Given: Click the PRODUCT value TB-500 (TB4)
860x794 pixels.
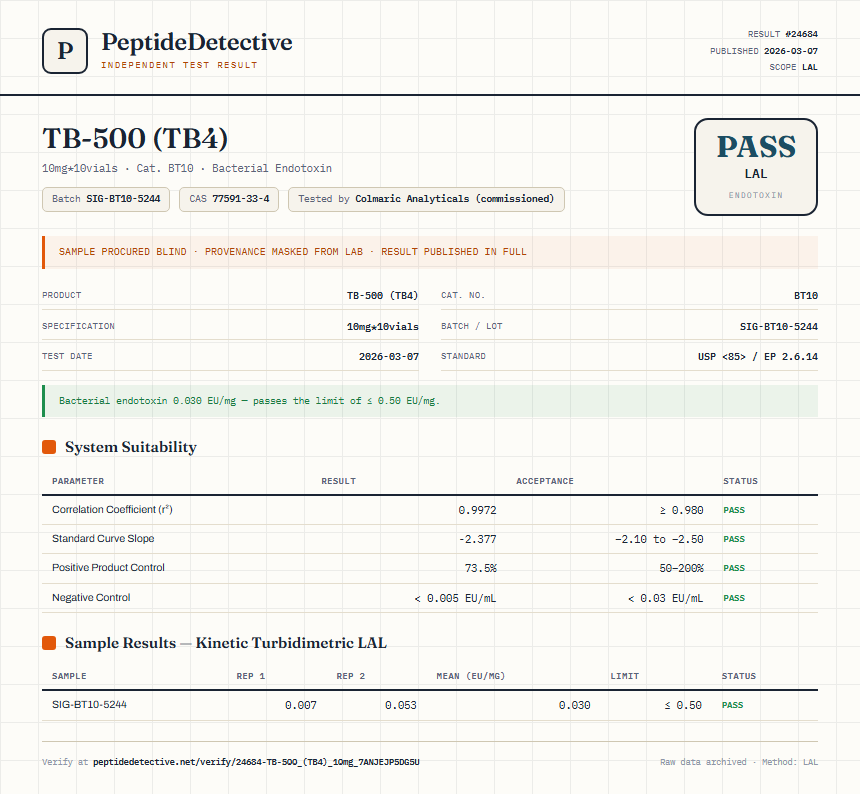Looking at the screenshot, I should click(x=382, y=296).
